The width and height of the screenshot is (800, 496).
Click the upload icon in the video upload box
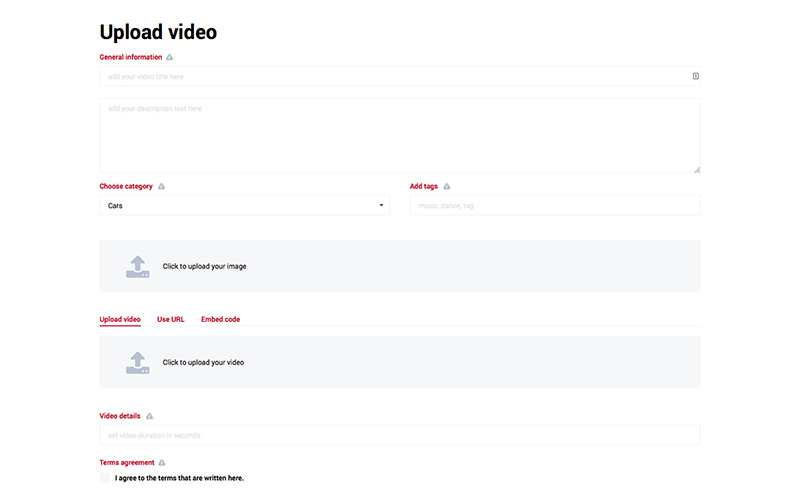[138, 362]
